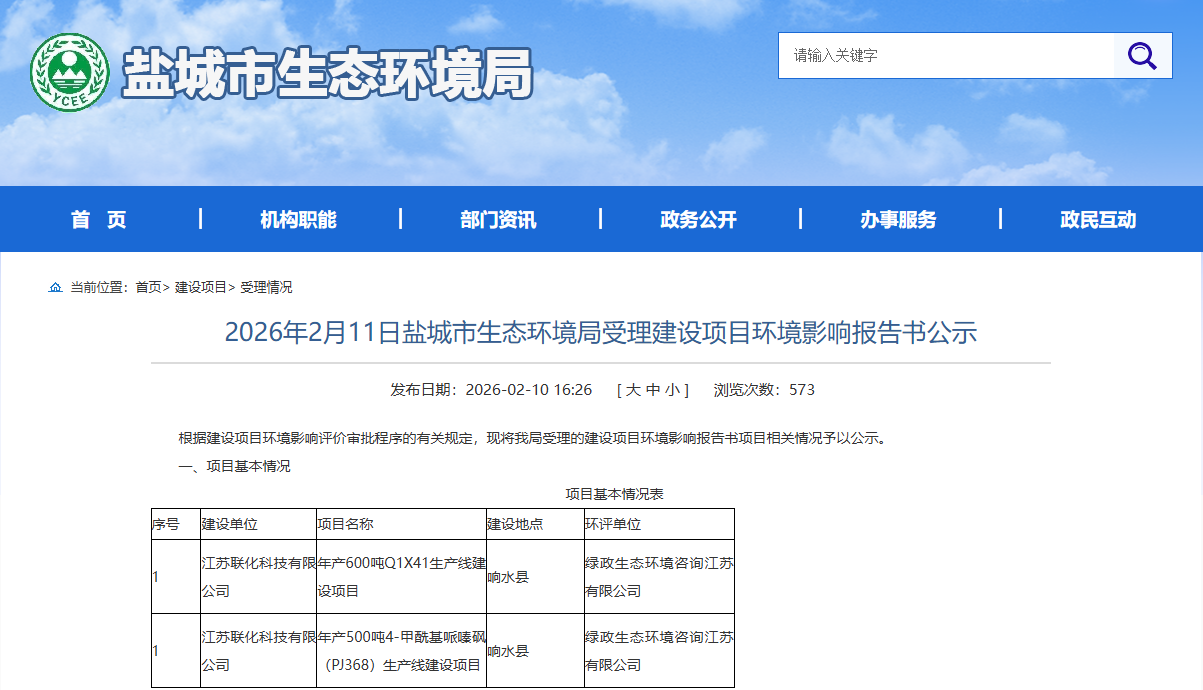This screenshot has width=1203, height=690.
Task: Click the magnifying glass search icon
Action: pos(1142,56)
